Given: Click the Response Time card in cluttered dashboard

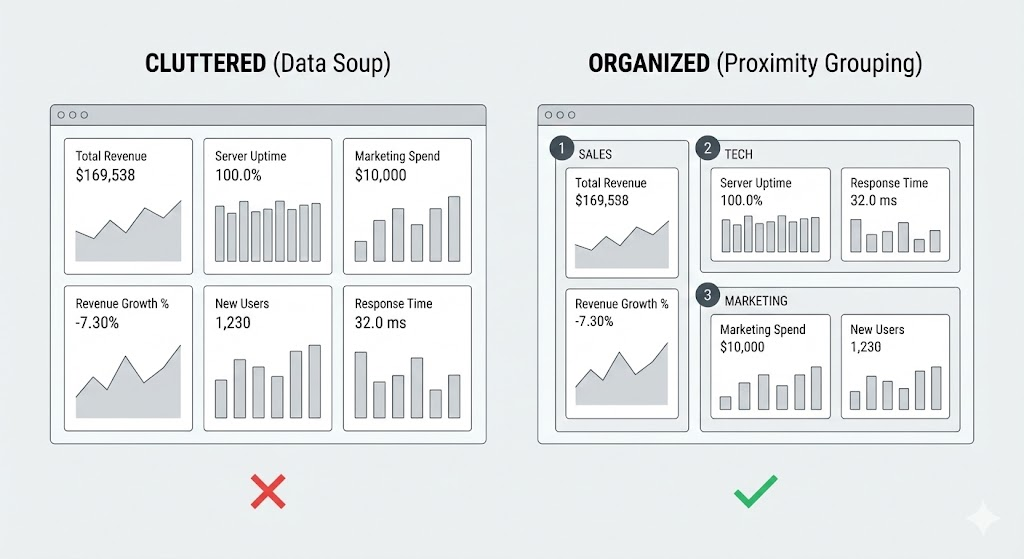Looking at the screenshot, I should tap(407, 358).
